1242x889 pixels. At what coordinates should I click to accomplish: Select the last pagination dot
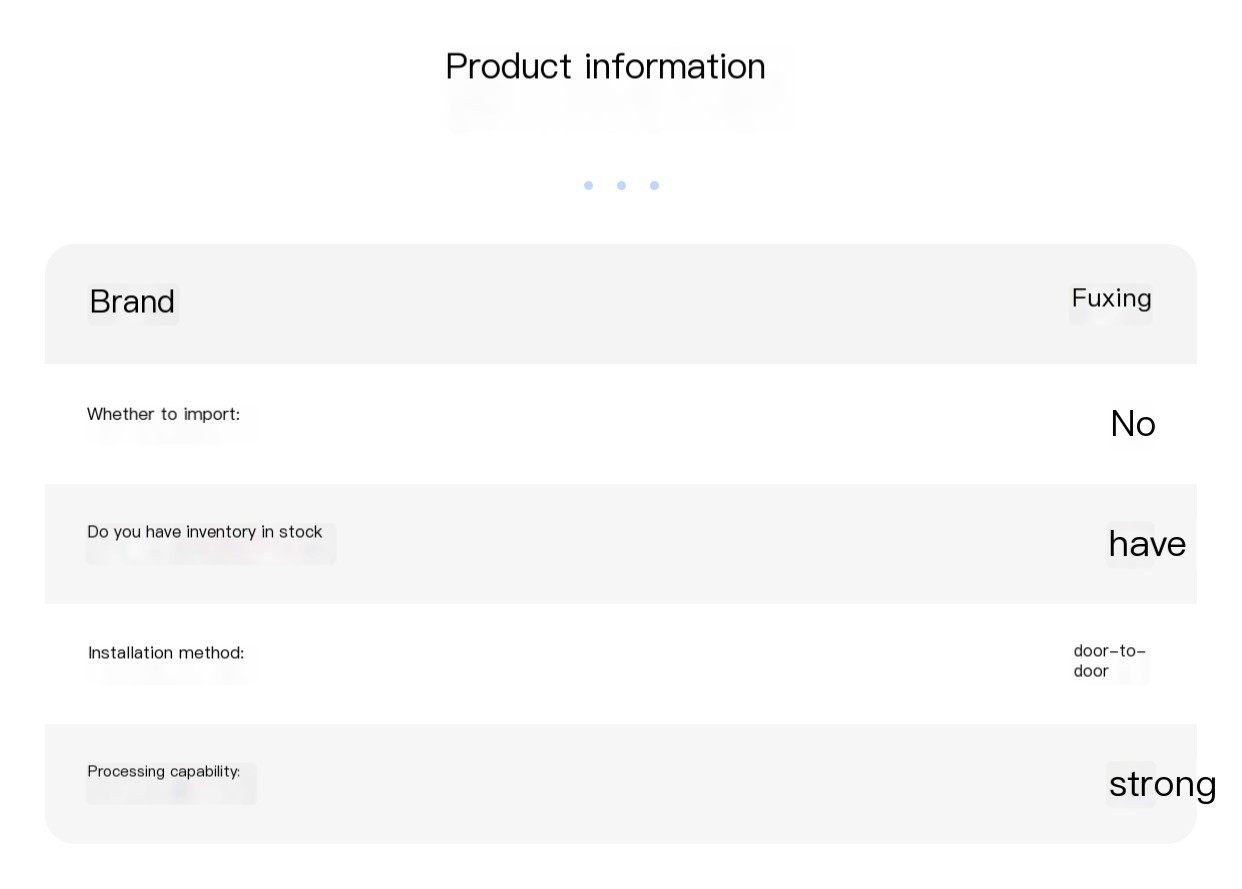654,185
